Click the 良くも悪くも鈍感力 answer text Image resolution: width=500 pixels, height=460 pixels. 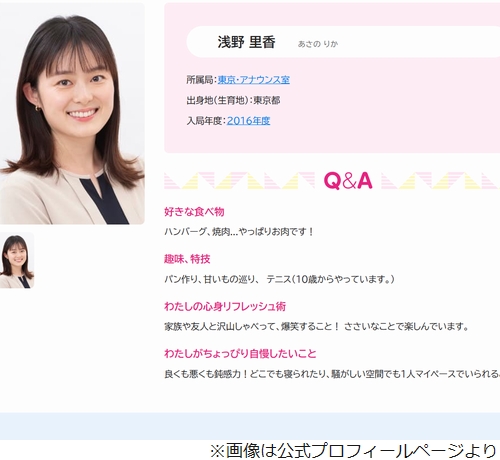[332, 374]
